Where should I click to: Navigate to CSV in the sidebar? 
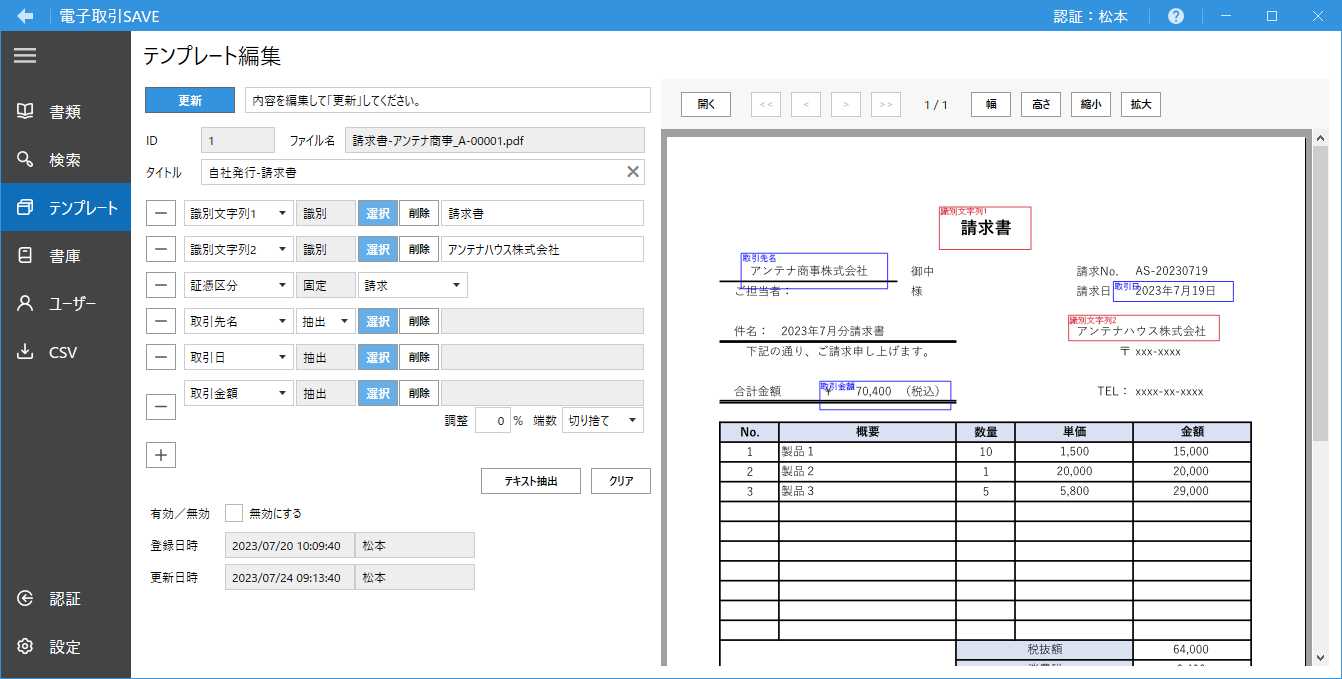point(63,352)
